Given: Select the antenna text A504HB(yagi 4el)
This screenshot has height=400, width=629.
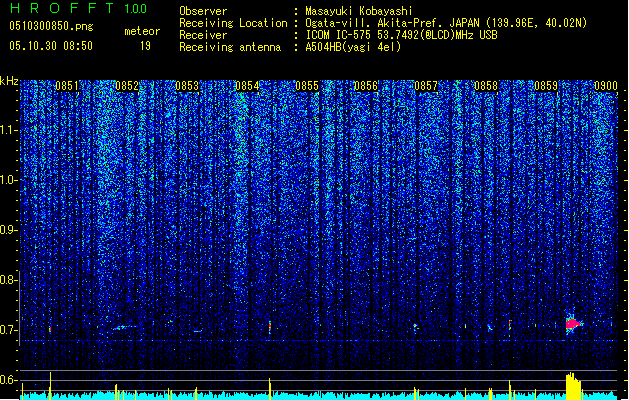Looking at the screenshot, I should pyautogui.click(x=353, y=47).
